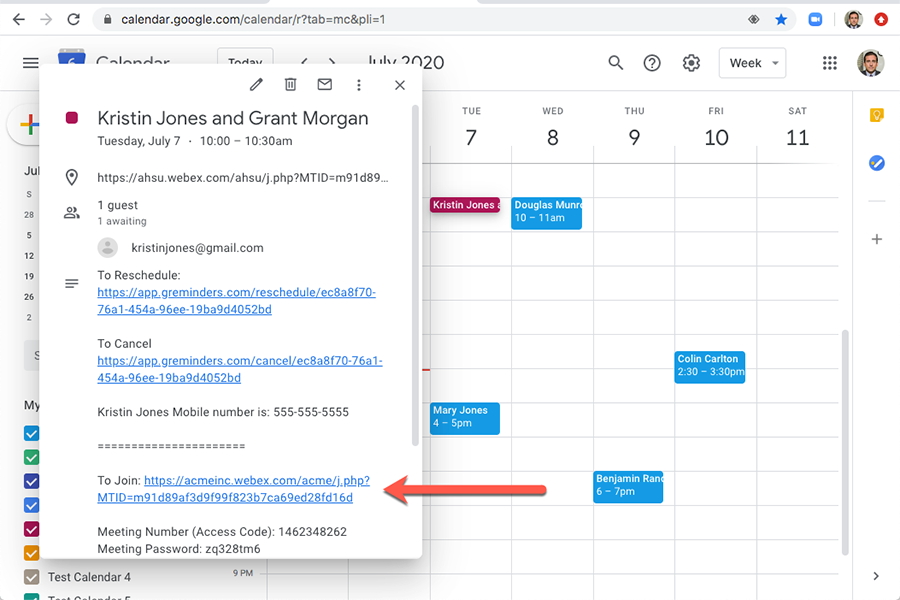Image resolution: width=900 pixels, height=600 pixels.
Task: Click the 1 guest summary line
Action: (118, 205)
